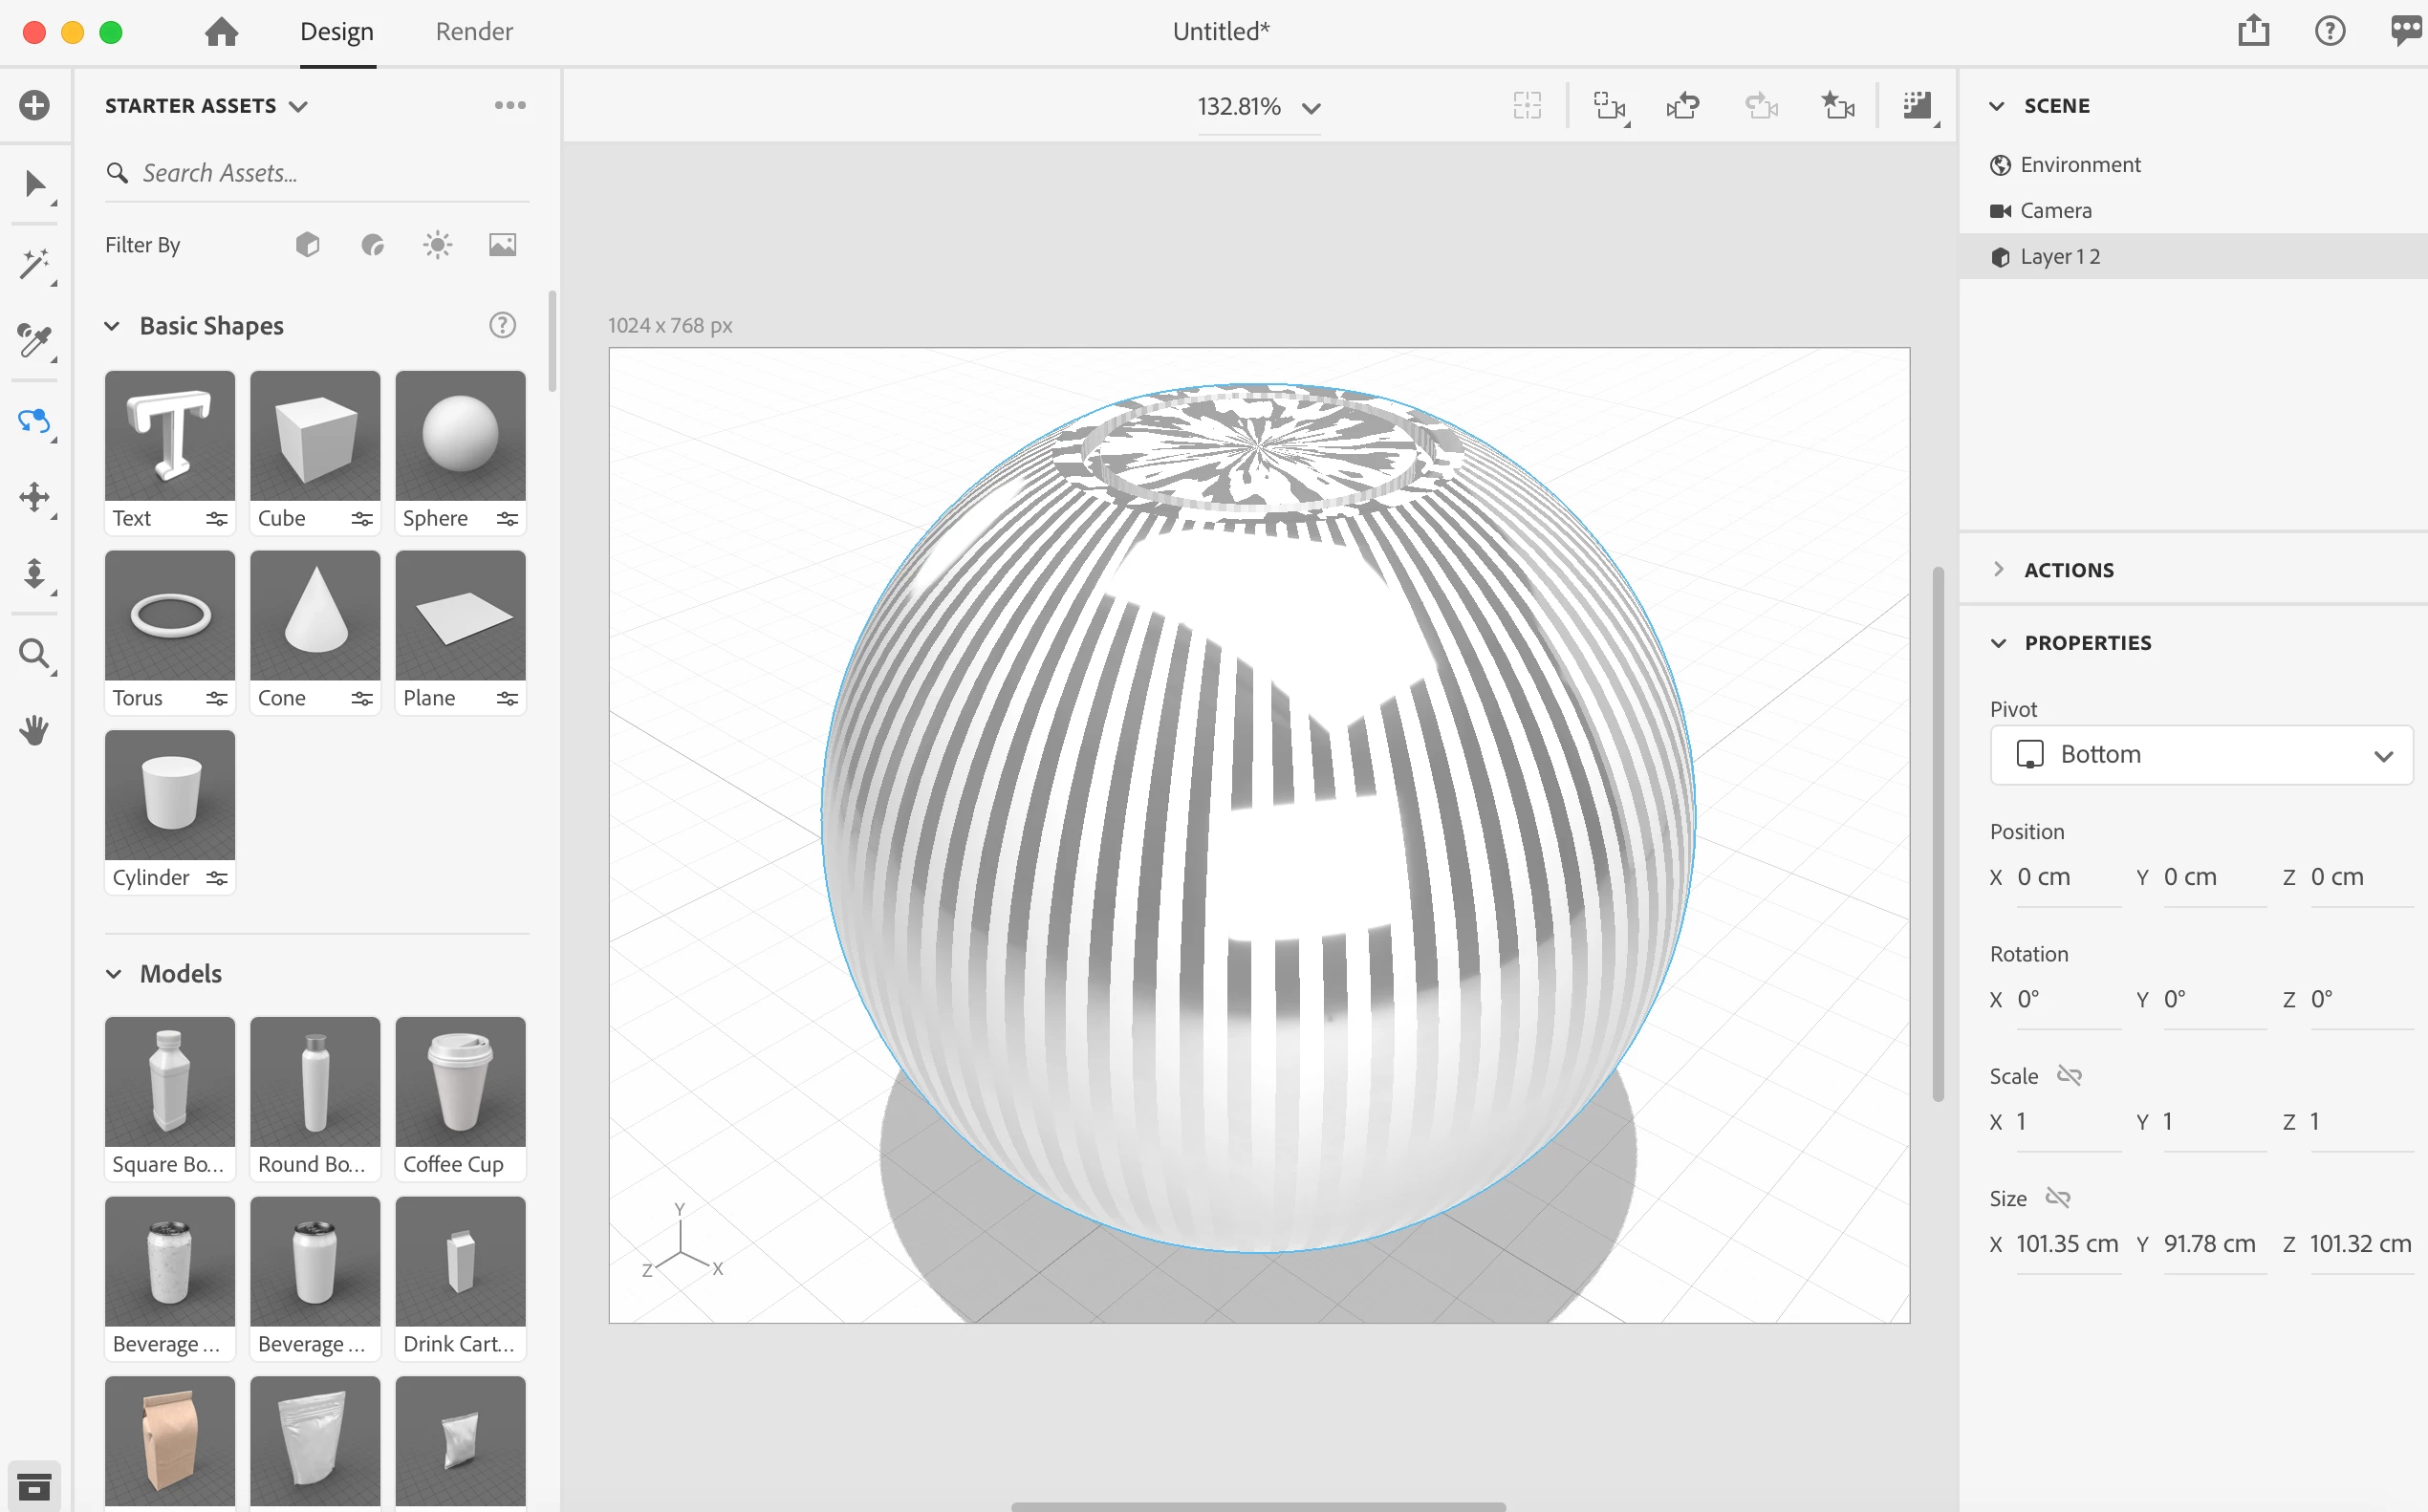The width and height of the screenshot is (2428, 1512).
Task: Select the Design tab
Action: [337, 32]
